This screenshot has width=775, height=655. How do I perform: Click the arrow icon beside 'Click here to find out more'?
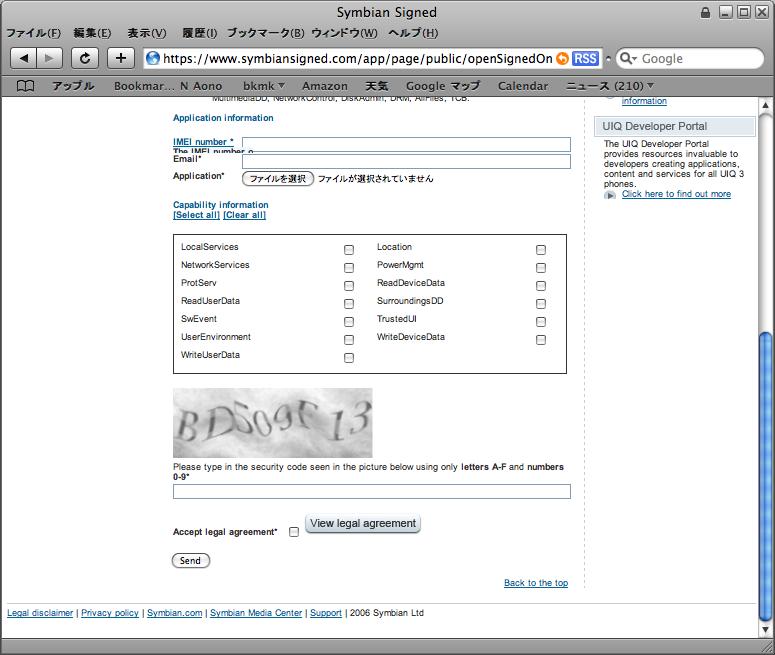(x=610, y=195)
